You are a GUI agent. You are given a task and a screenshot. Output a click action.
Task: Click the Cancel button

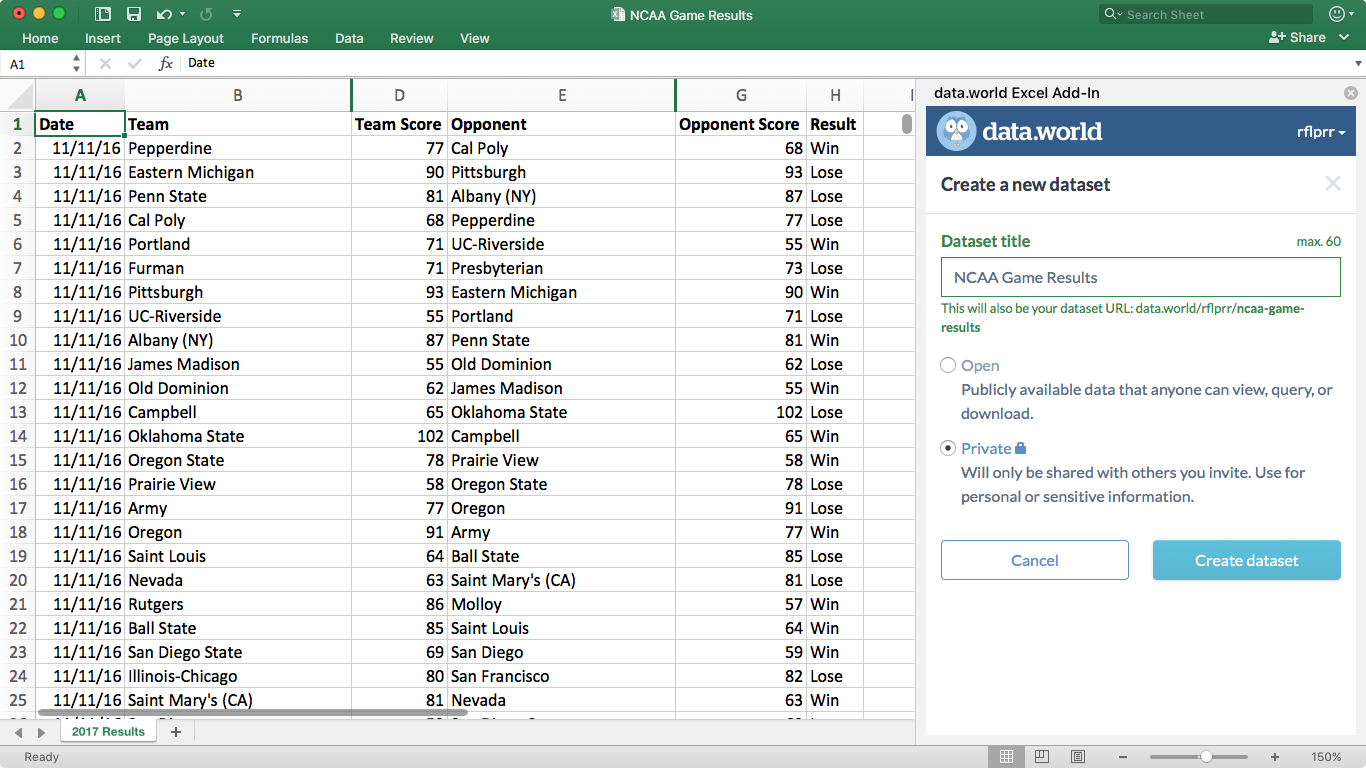click(1035, 560)
